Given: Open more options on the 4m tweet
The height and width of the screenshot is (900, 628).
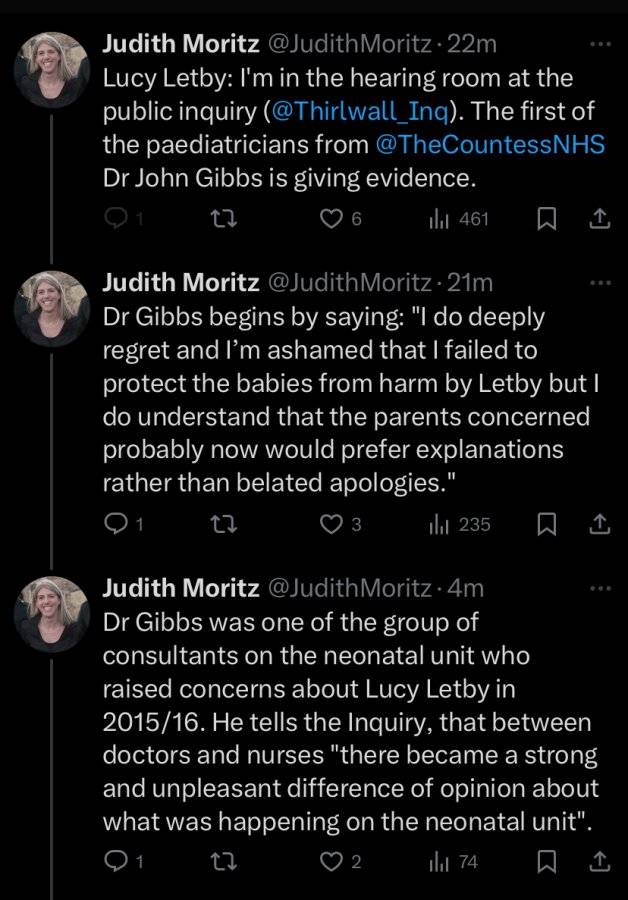Looking at the screenshot, I should pyautogui.click(x=600, y=588).
